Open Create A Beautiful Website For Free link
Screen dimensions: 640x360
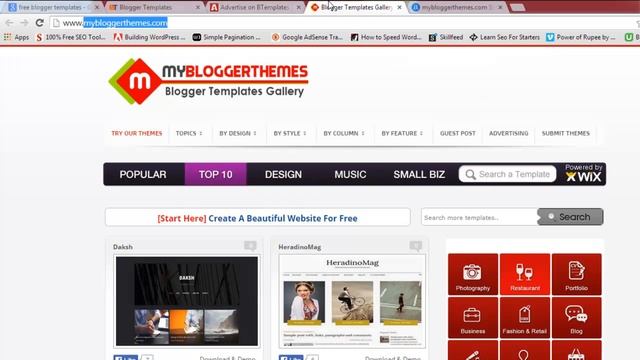(283, 218)
